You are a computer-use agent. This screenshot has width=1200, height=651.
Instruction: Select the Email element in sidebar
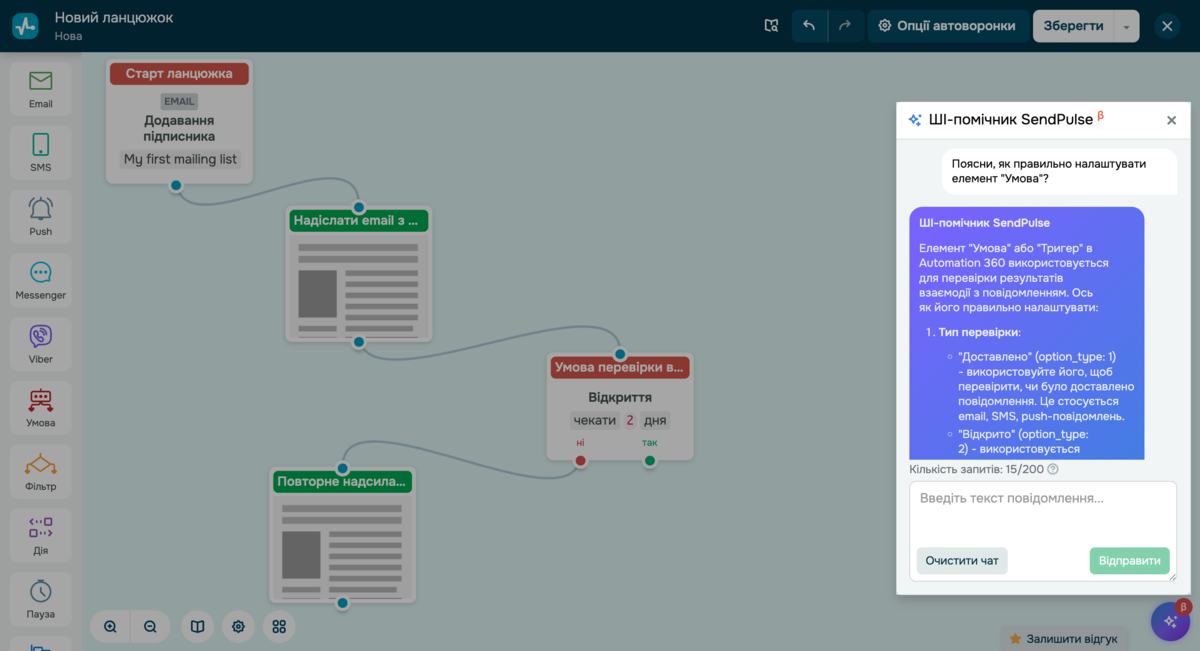coord(41,89)
